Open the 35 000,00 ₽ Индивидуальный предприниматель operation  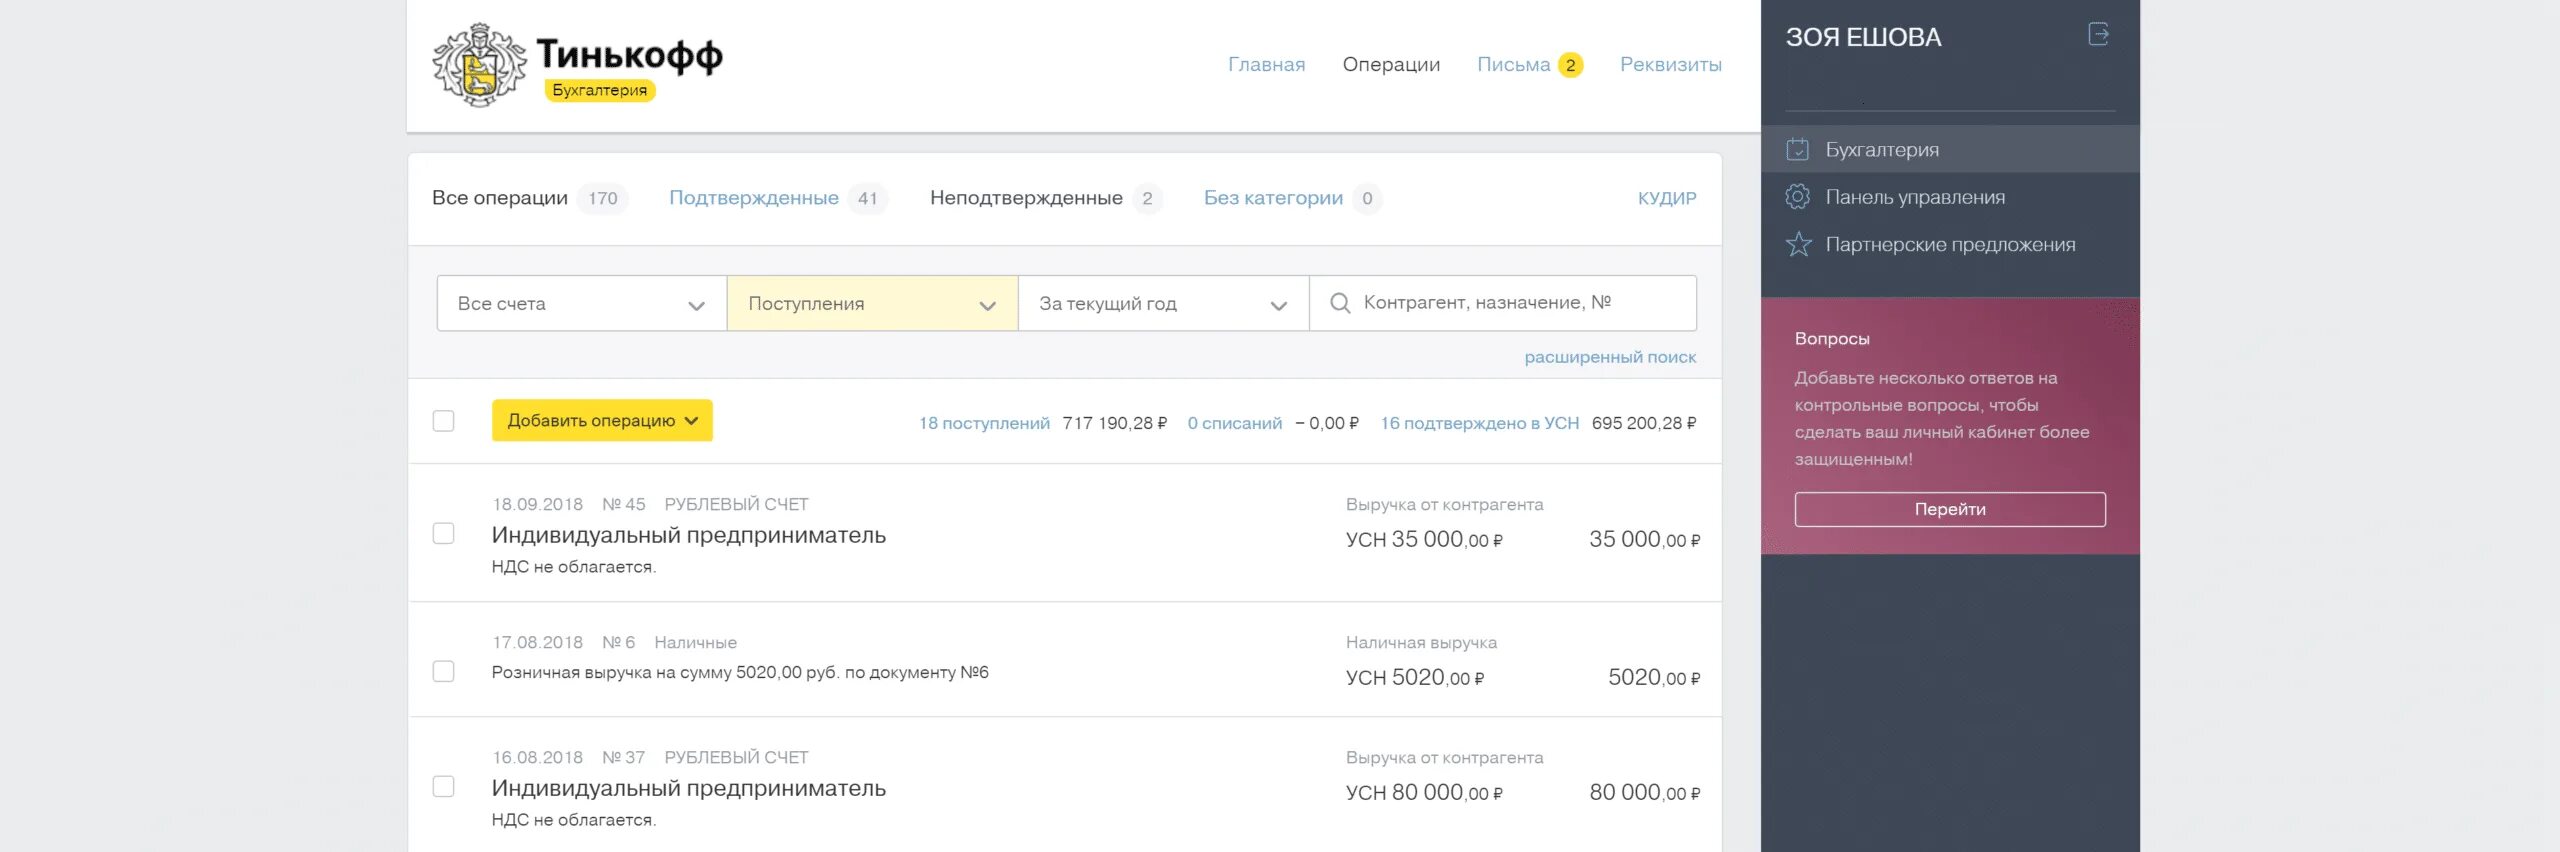(x=1065, y=533)
